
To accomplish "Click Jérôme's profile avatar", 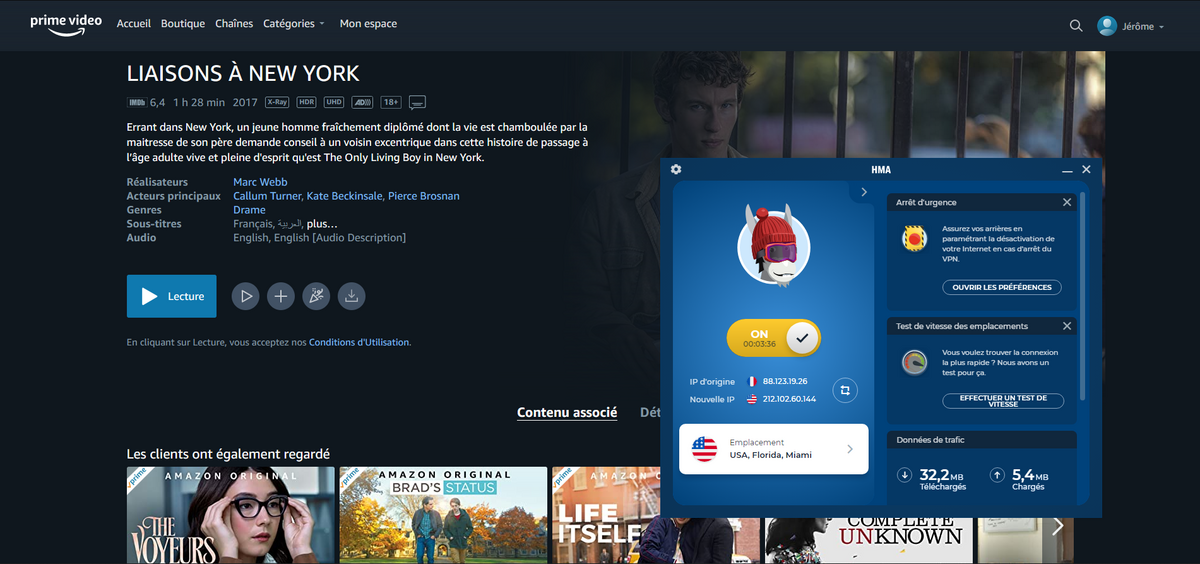I will 1107,26.
